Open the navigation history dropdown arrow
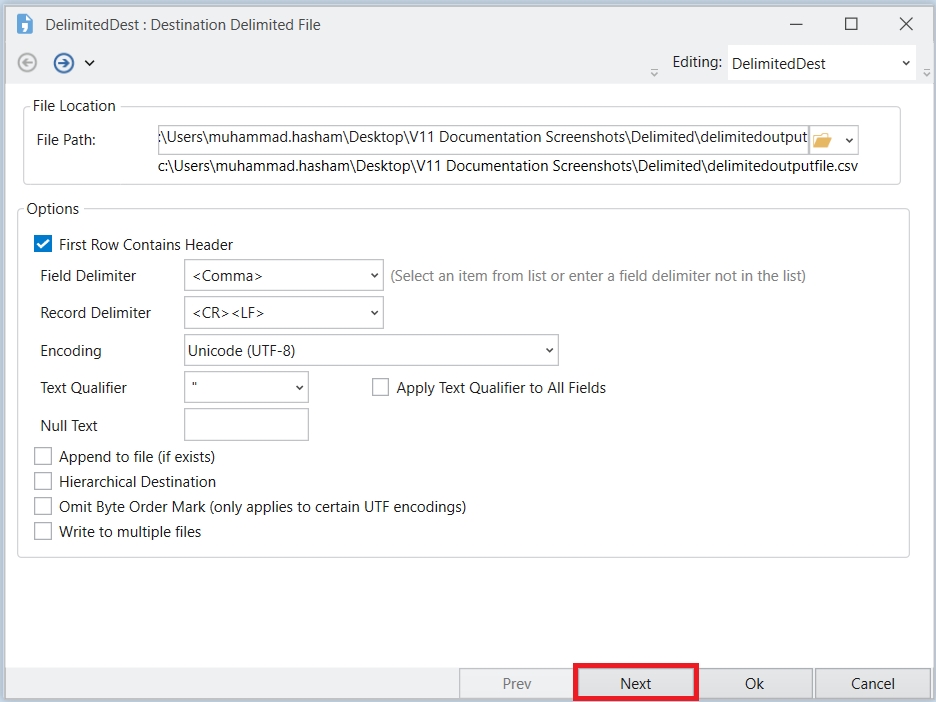 (x=89, y=63)
